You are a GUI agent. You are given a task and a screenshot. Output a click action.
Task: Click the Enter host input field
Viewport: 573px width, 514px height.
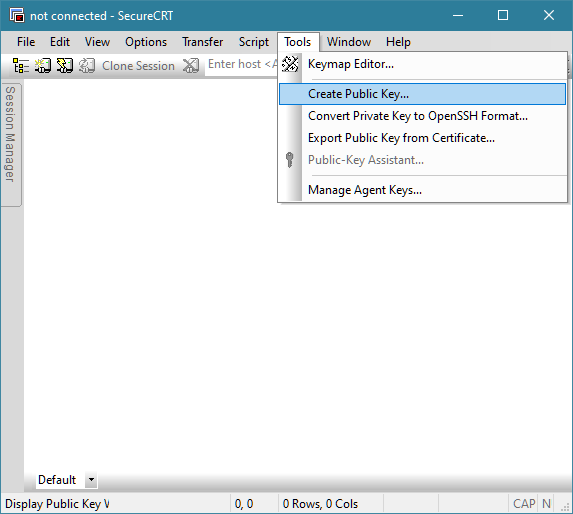click(x=242, y=64)
